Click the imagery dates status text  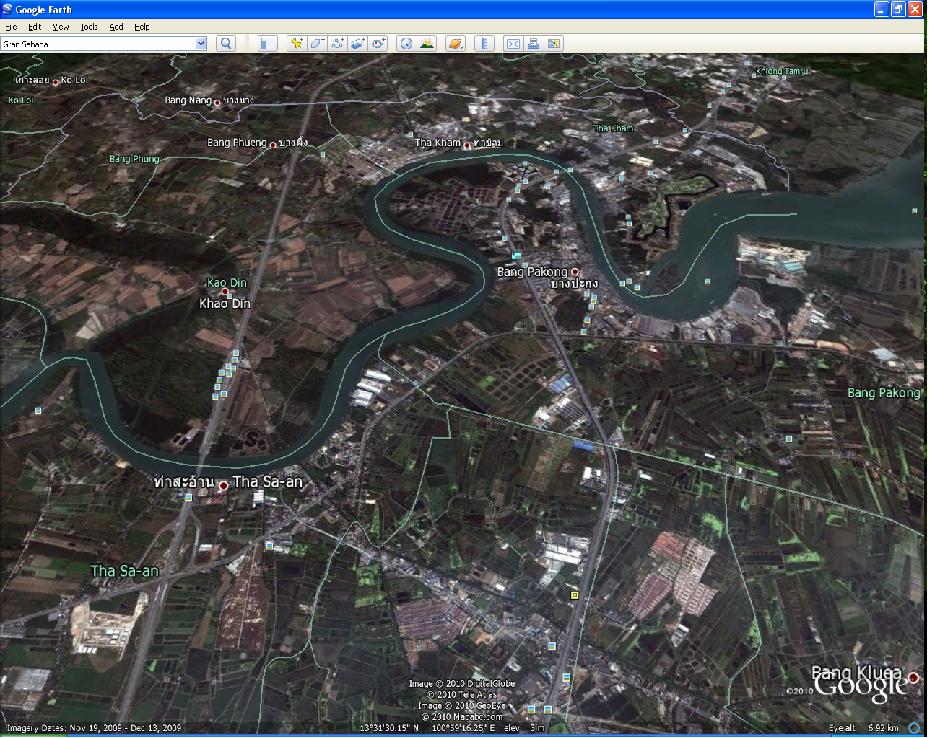[93, 728]
